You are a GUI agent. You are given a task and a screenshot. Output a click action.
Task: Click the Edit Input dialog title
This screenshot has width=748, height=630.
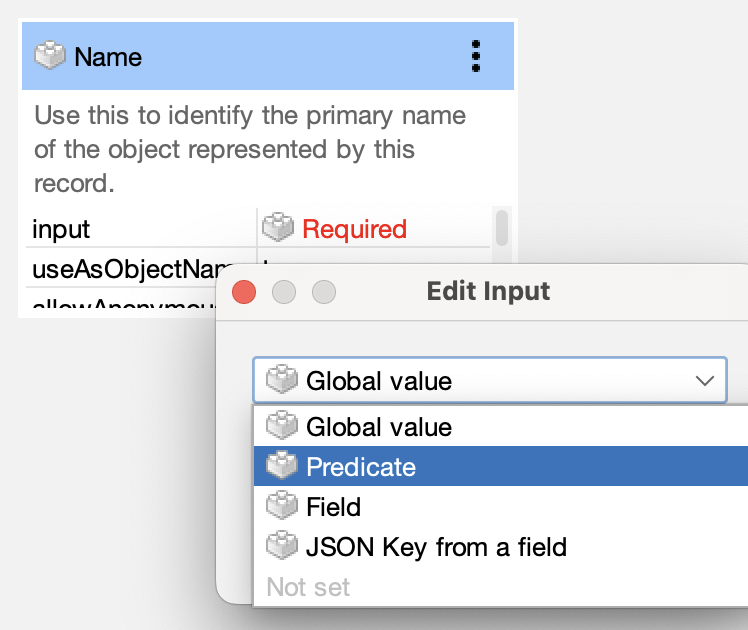[x=488, y=291]
